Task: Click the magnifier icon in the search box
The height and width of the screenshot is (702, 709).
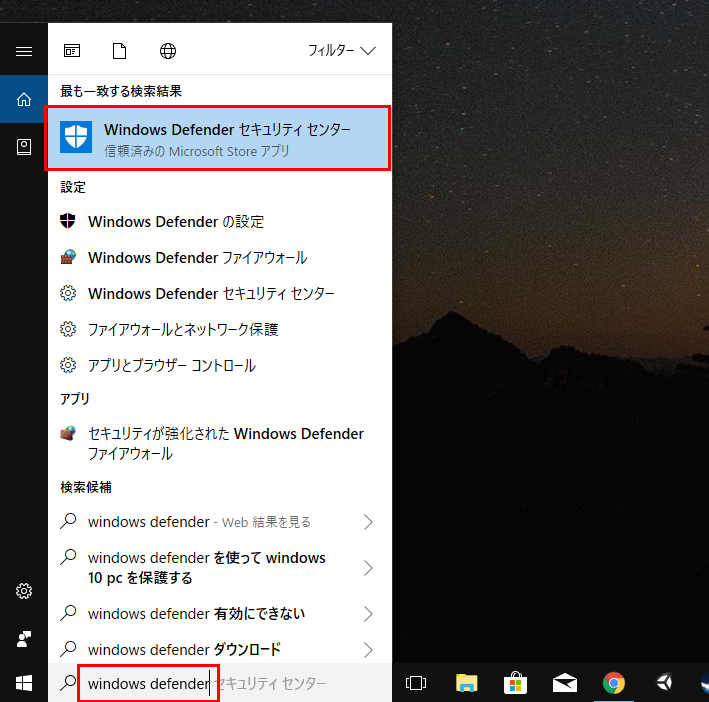Action: pos(68,683)
